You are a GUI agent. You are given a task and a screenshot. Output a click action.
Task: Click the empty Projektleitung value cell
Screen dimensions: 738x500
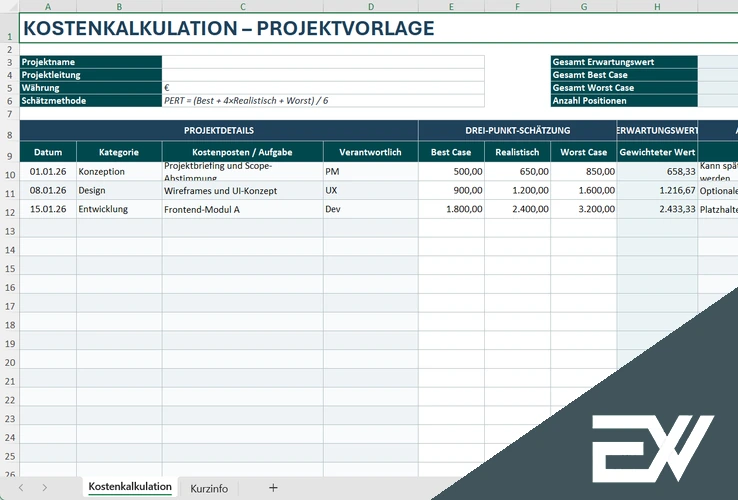(x=322, y=75)
